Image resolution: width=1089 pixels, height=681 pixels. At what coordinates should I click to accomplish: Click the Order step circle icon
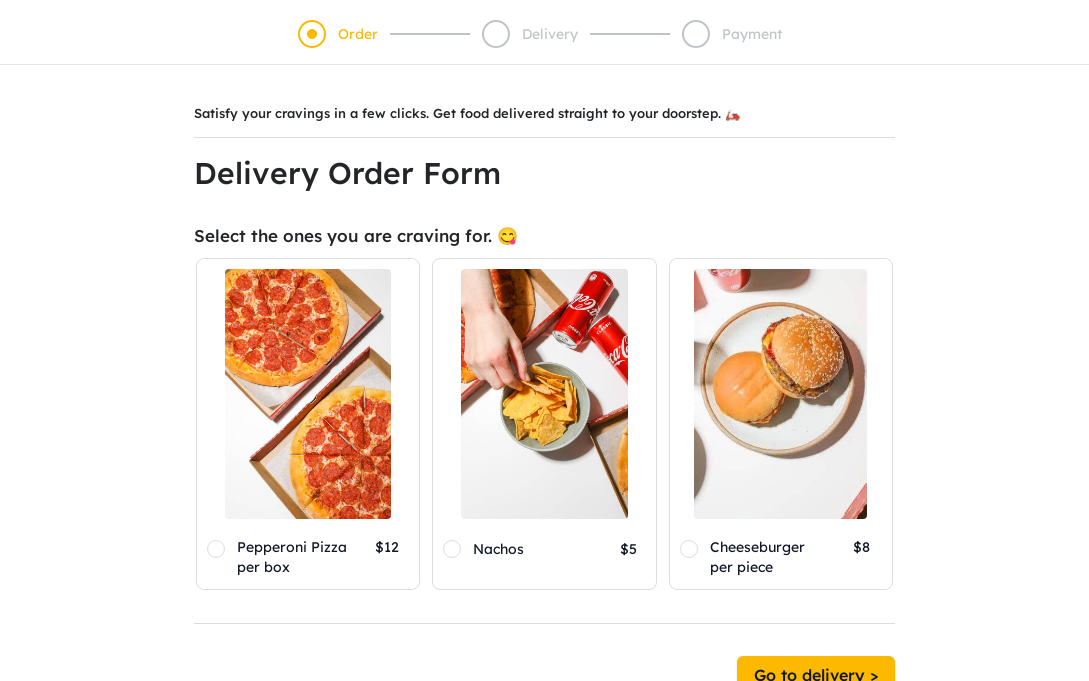[x=312, y=34]
